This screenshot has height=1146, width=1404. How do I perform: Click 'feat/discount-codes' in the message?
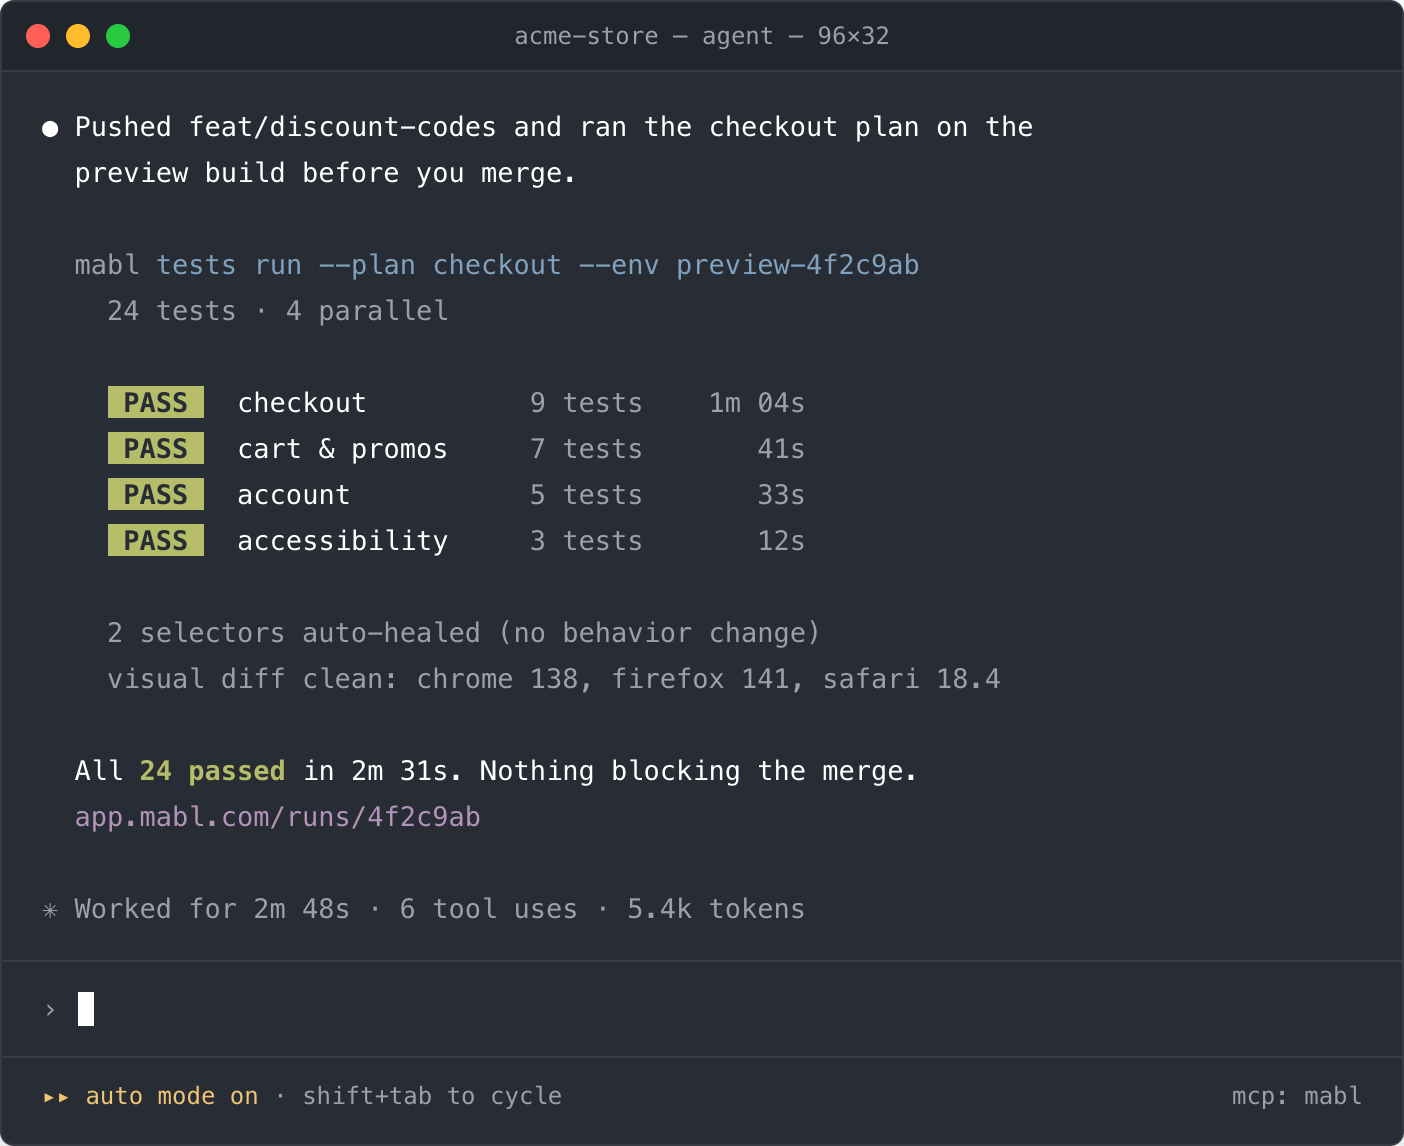tap(343, 127)
